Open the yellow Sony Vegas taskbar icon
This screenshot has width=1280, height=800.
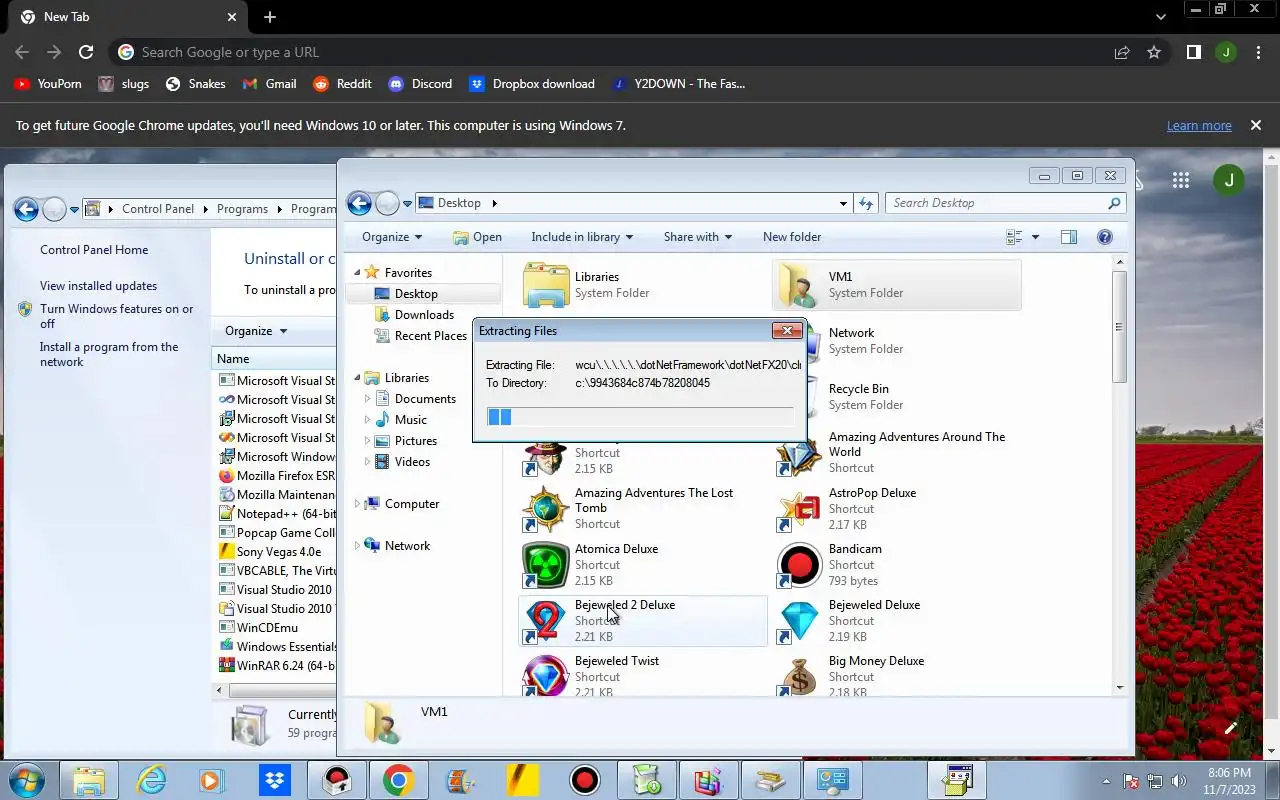(x=522, y=780)
